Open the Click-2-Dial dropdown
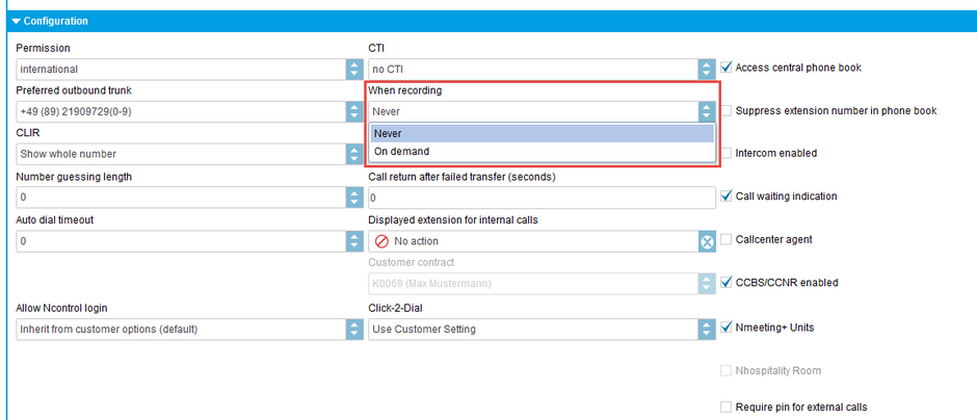The height and width of the screenshot is (420, 977). [x=542, y=329]
